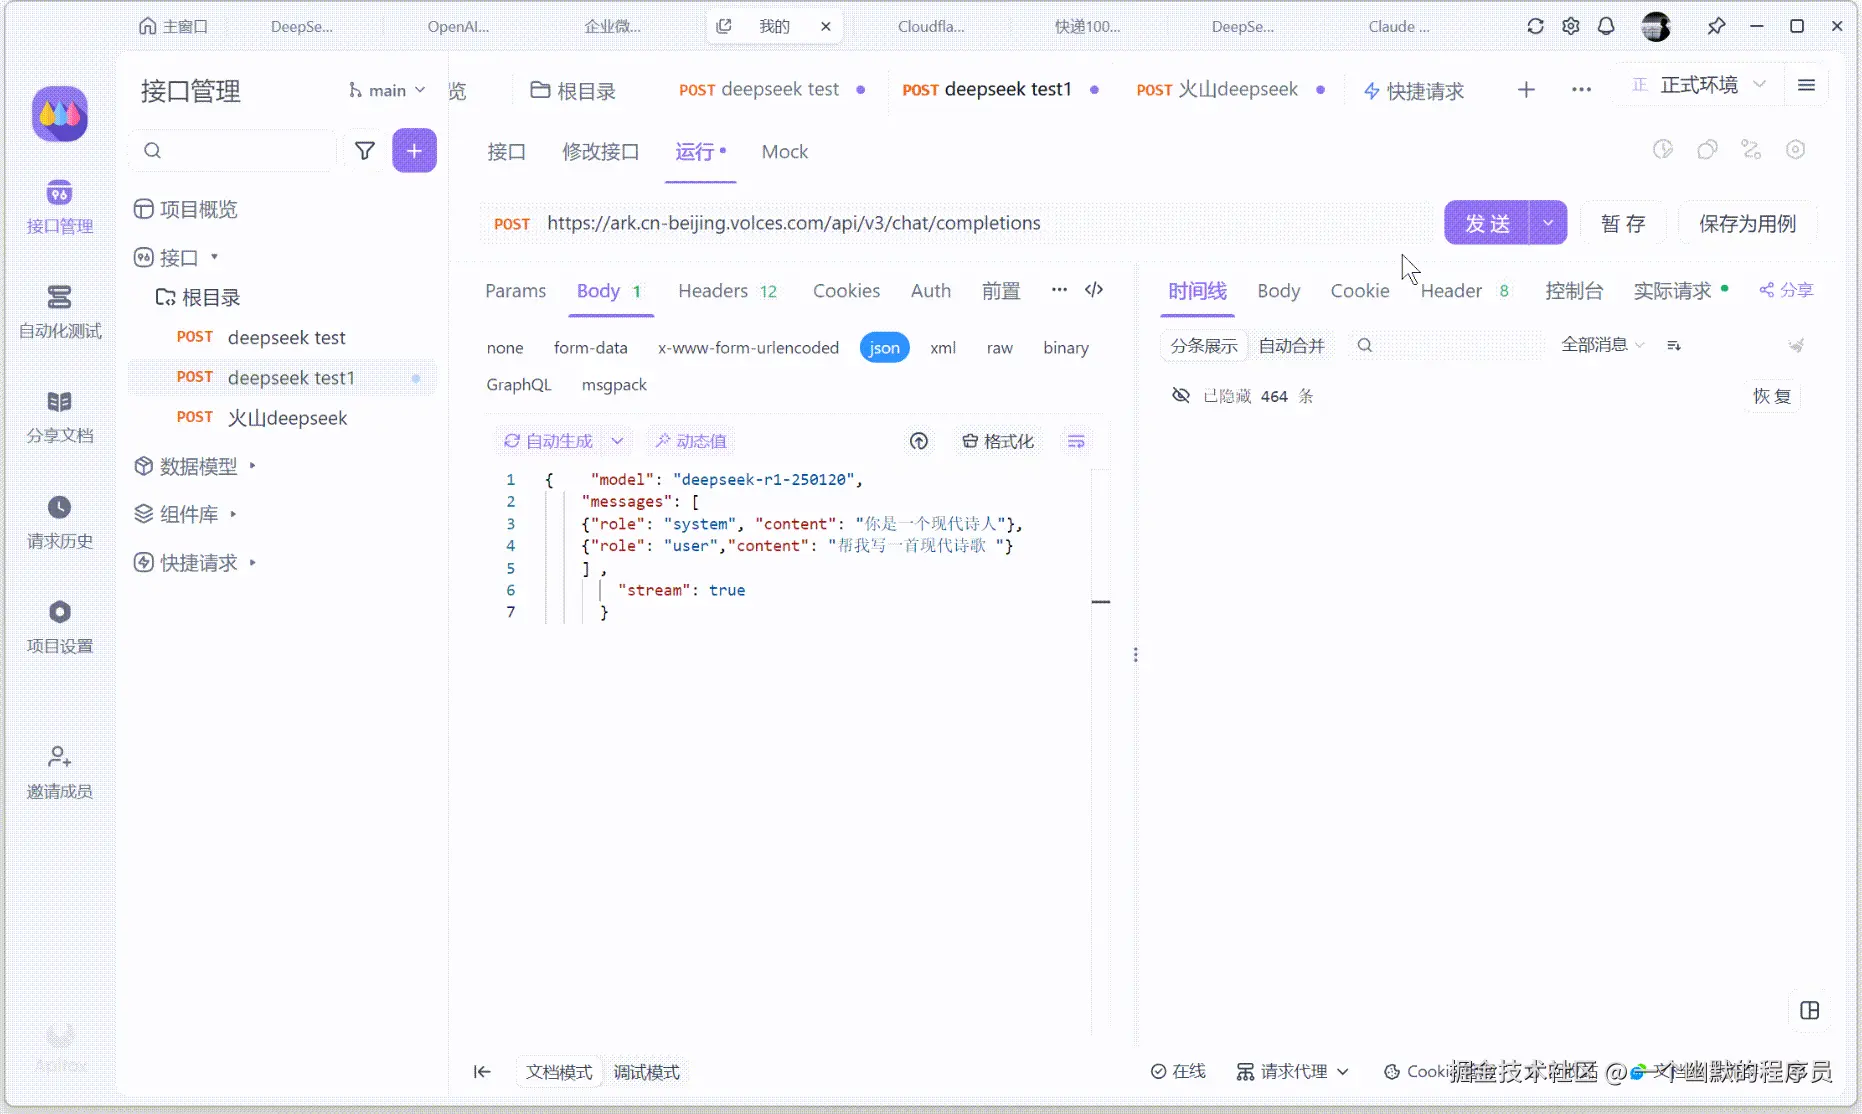Expand the 组件库 tree node

coord(233,514)
